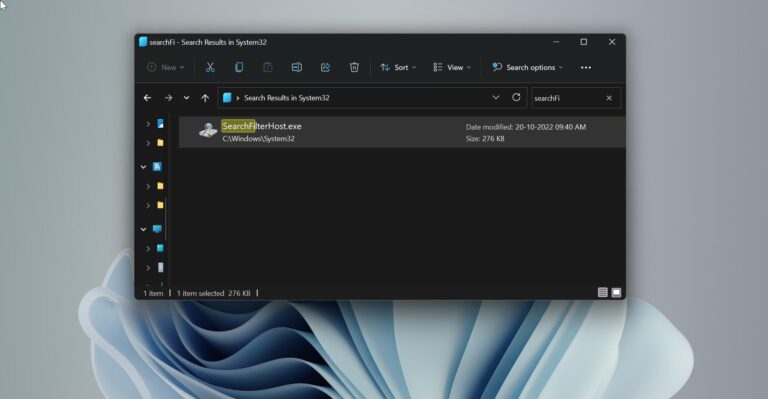Screen dimensions: 768x399
Task: Select SearchFilterHost.exe result
Action: tap(402, 132)
